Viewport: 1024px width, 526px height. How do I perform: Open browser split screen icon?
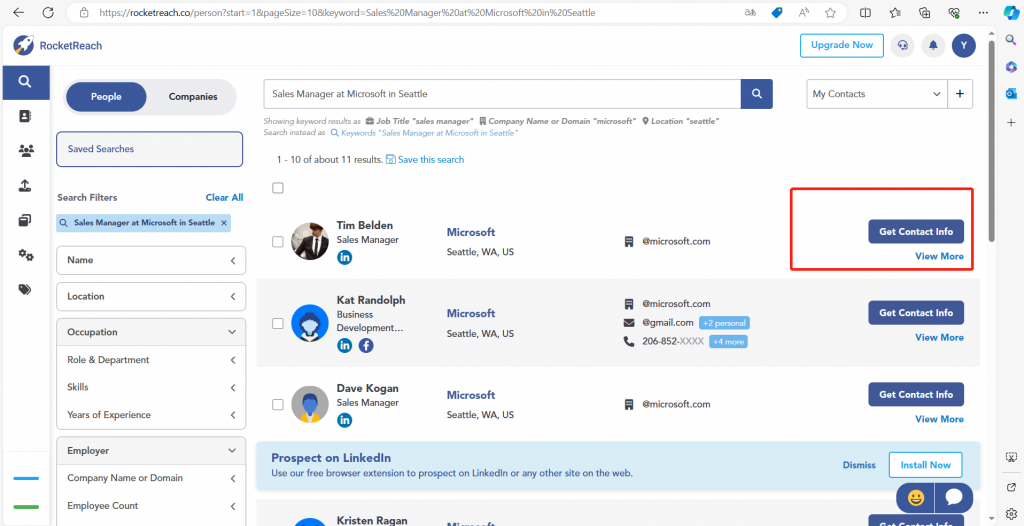point(865,12)
